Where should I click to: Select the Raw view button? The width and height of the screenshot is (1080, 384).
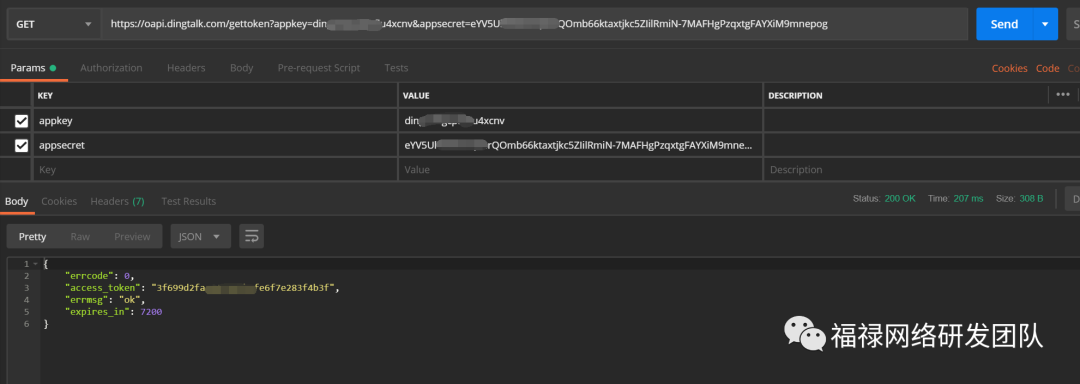point(80,236)
